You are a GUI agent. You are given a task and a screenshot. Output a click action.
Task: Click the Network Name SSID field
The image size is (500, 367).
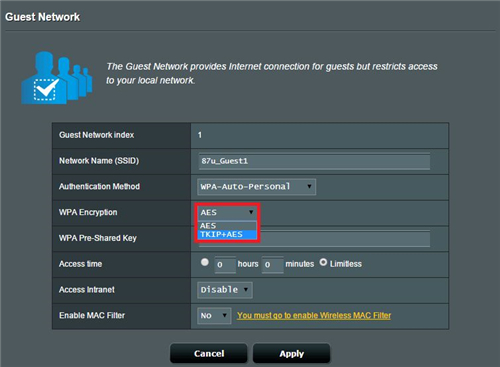click(x=314, y=161)
